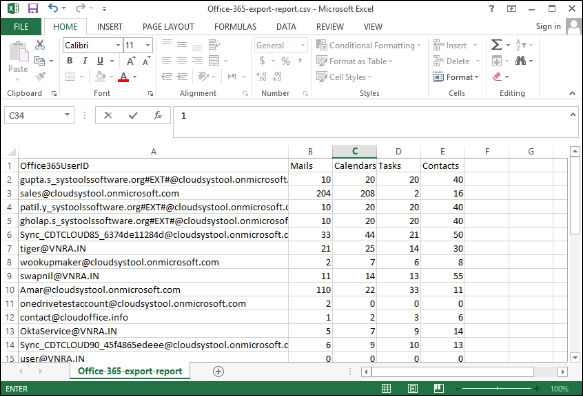The image size is (583, 396).
Task: Click the Save icon in quick access toolbar
Action: tap(33, 8)
